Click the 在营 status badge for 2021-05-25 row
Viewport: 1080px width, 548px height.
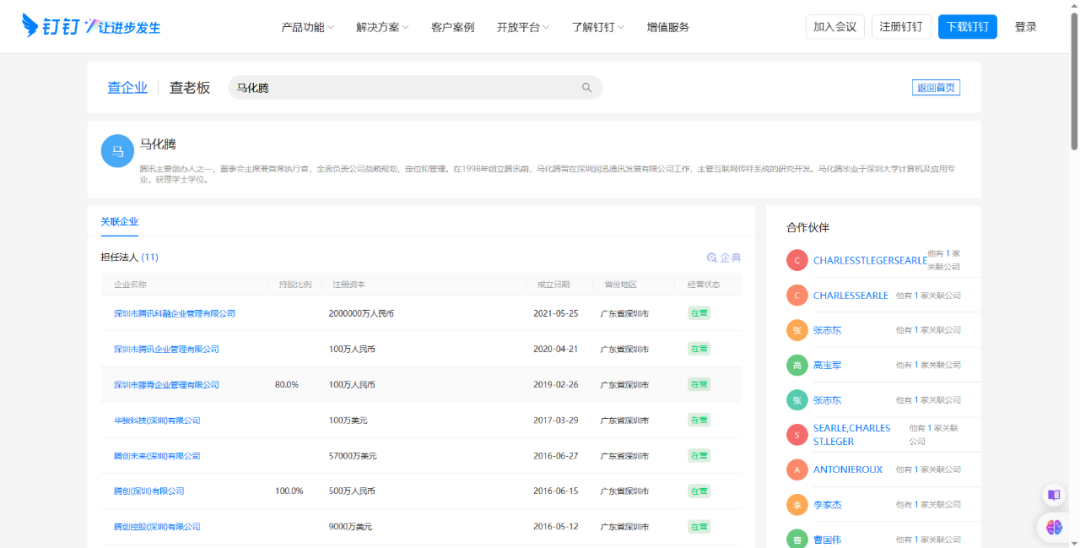point(698,313)
